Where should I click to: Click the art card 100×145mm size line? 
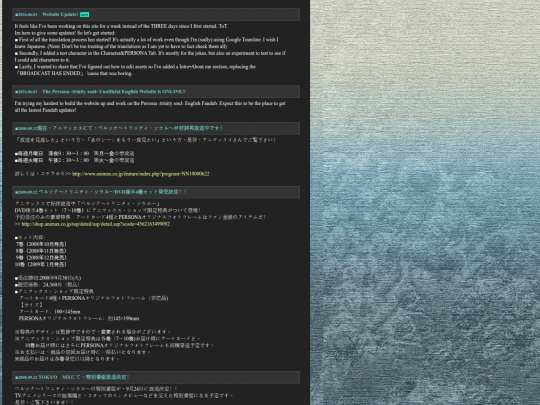pos(50,312)
